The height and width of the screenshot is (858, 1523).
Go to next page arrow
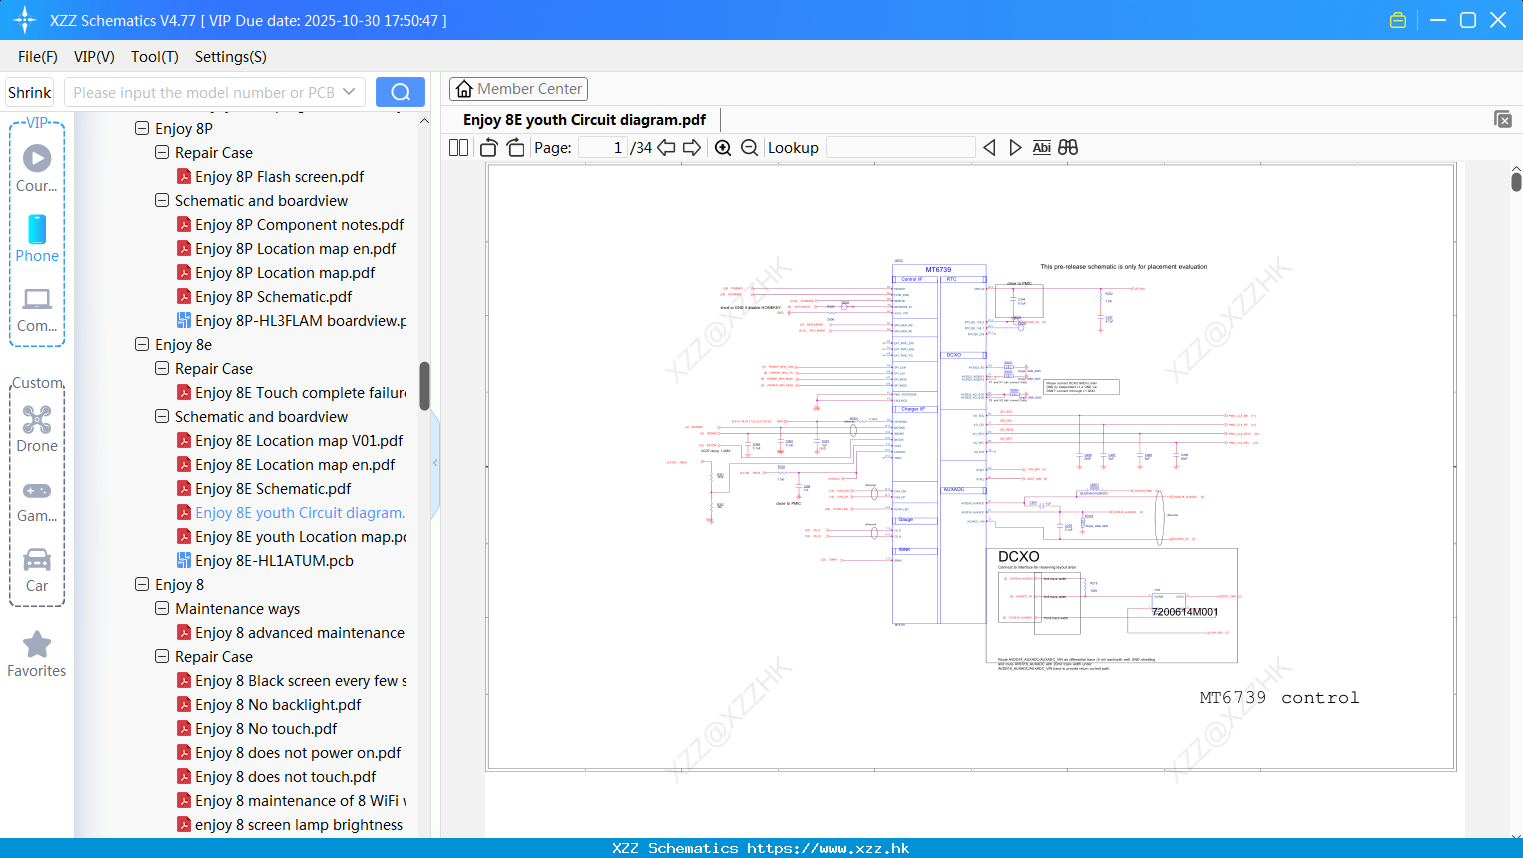pos(692,147)
